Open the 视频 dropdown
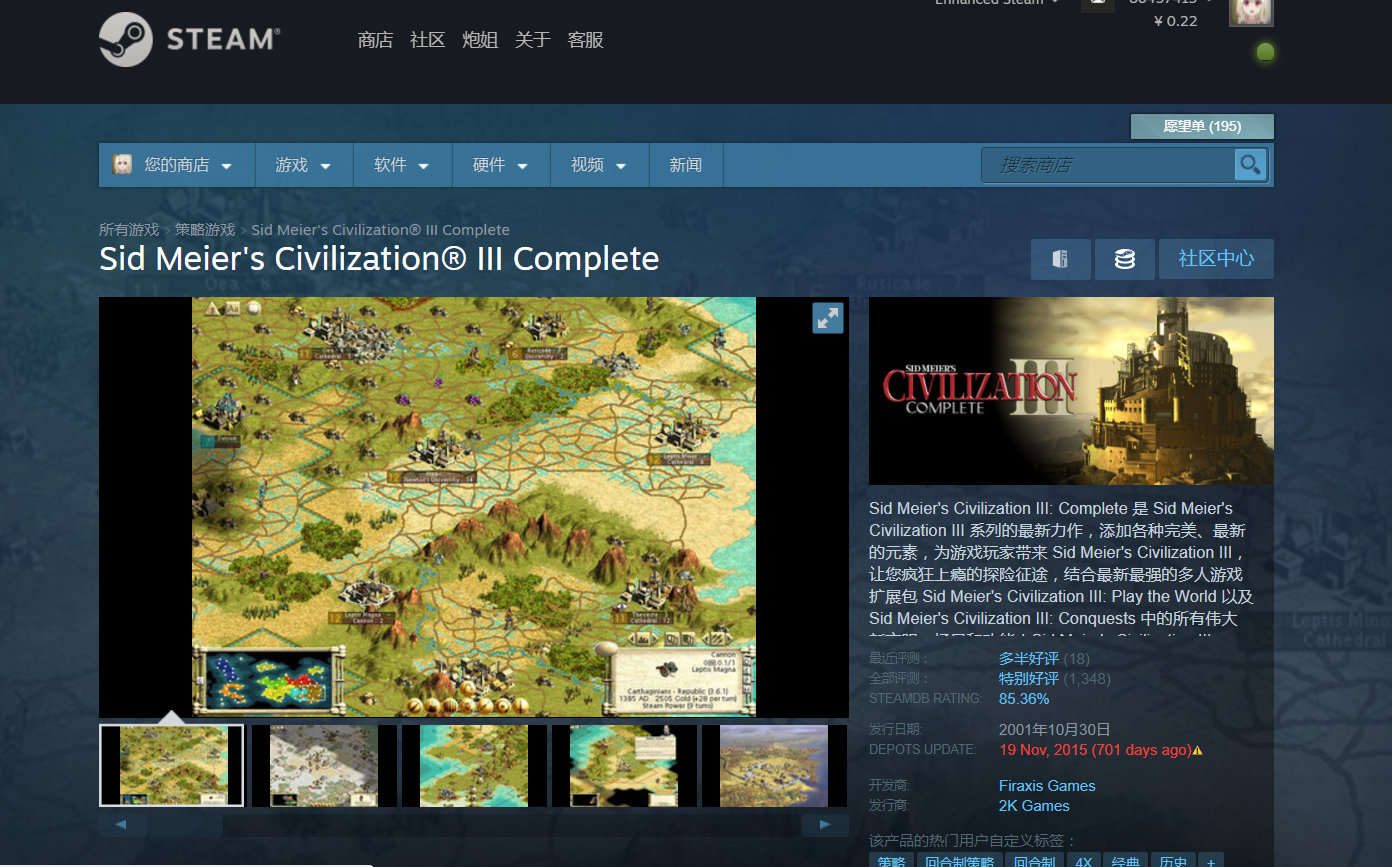 tap(599, 165)
